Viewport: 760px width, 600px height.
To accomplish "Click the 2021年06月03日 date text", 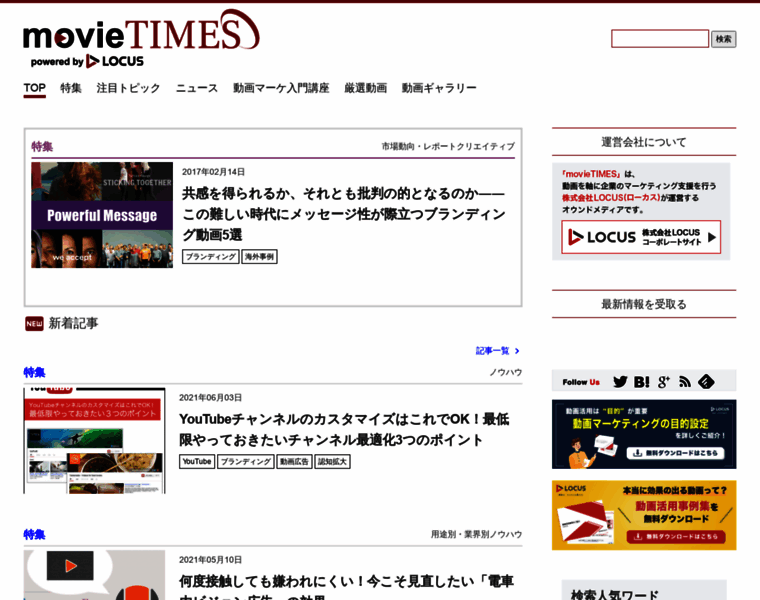I will coord(210,397).
